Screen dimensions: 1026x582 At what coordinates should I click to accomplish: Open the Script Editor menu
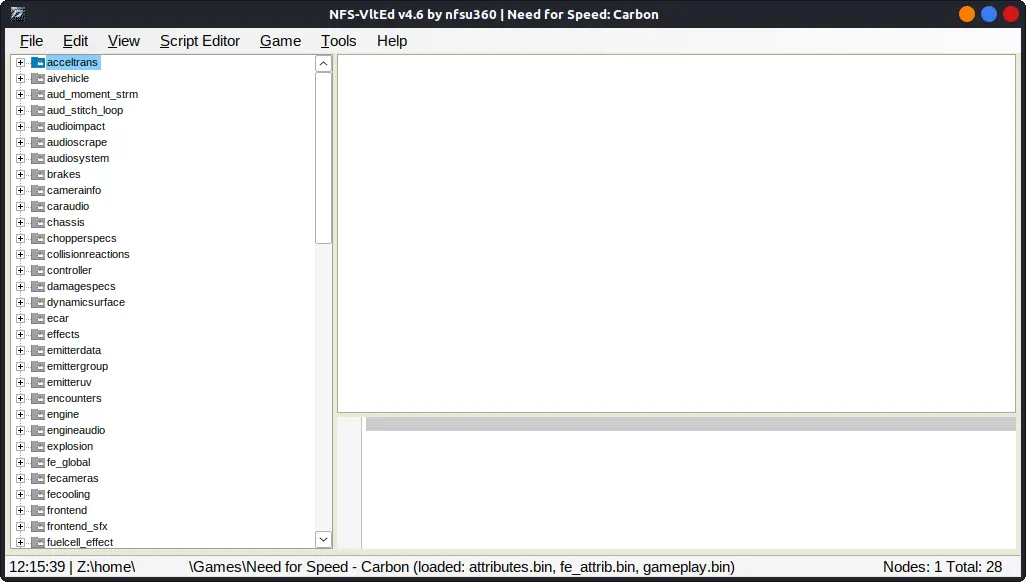pyautogui.click(x=200, y=41)
